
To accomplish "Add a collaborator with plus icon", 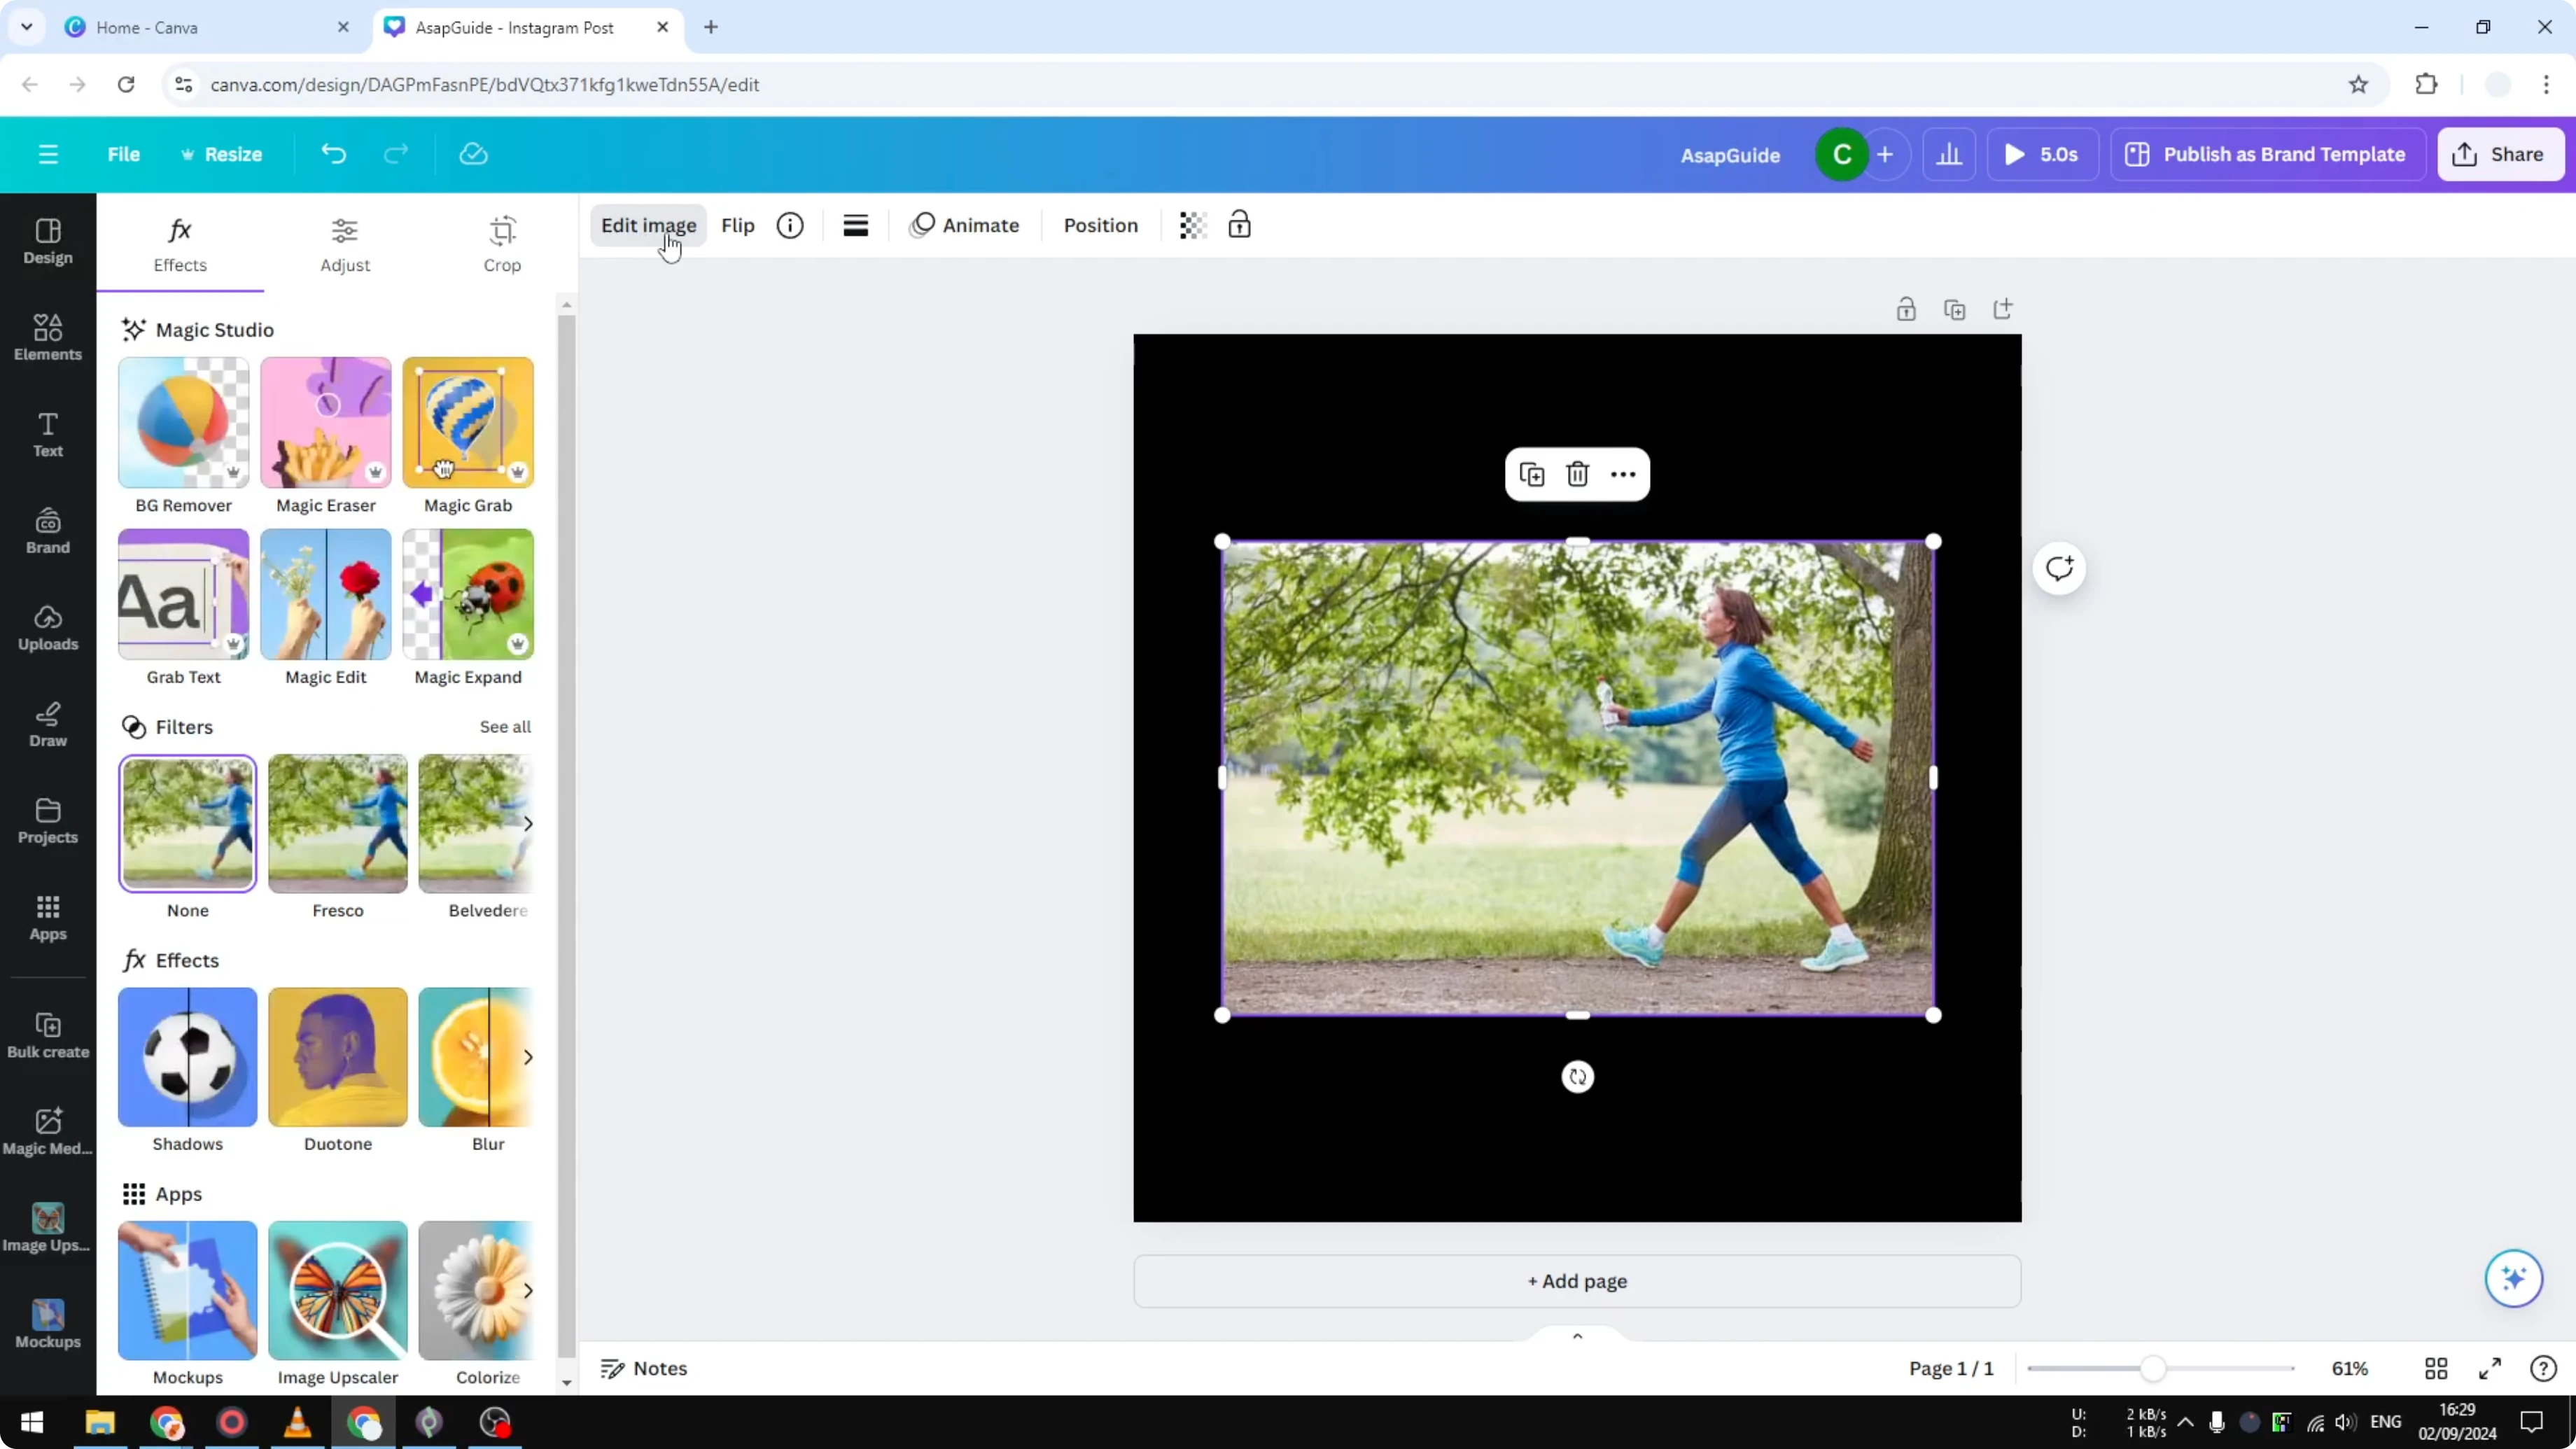I will (1885, 154).
